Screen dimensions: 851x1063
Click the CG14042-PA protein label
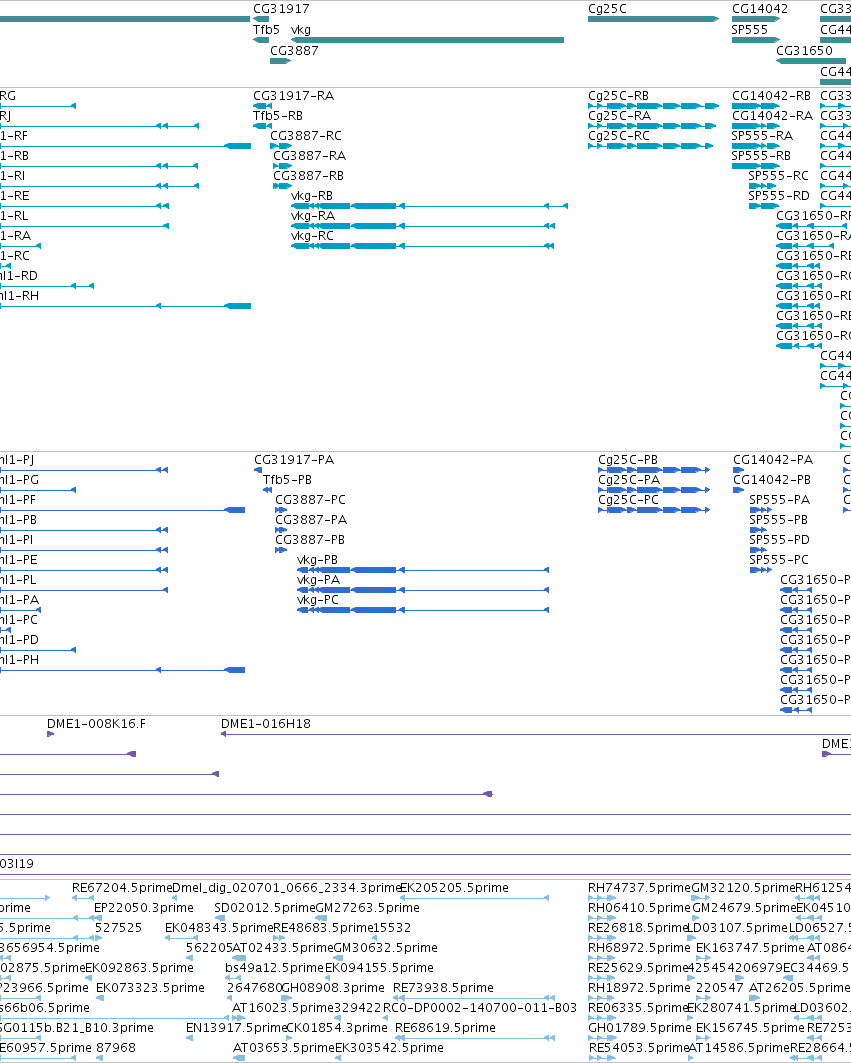[773, 460]
